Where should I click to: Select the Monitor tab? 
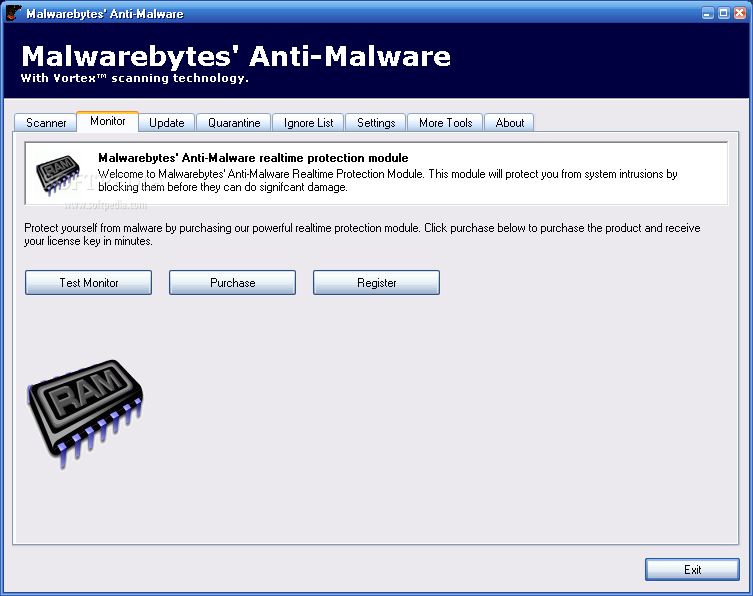coord(108,121)
